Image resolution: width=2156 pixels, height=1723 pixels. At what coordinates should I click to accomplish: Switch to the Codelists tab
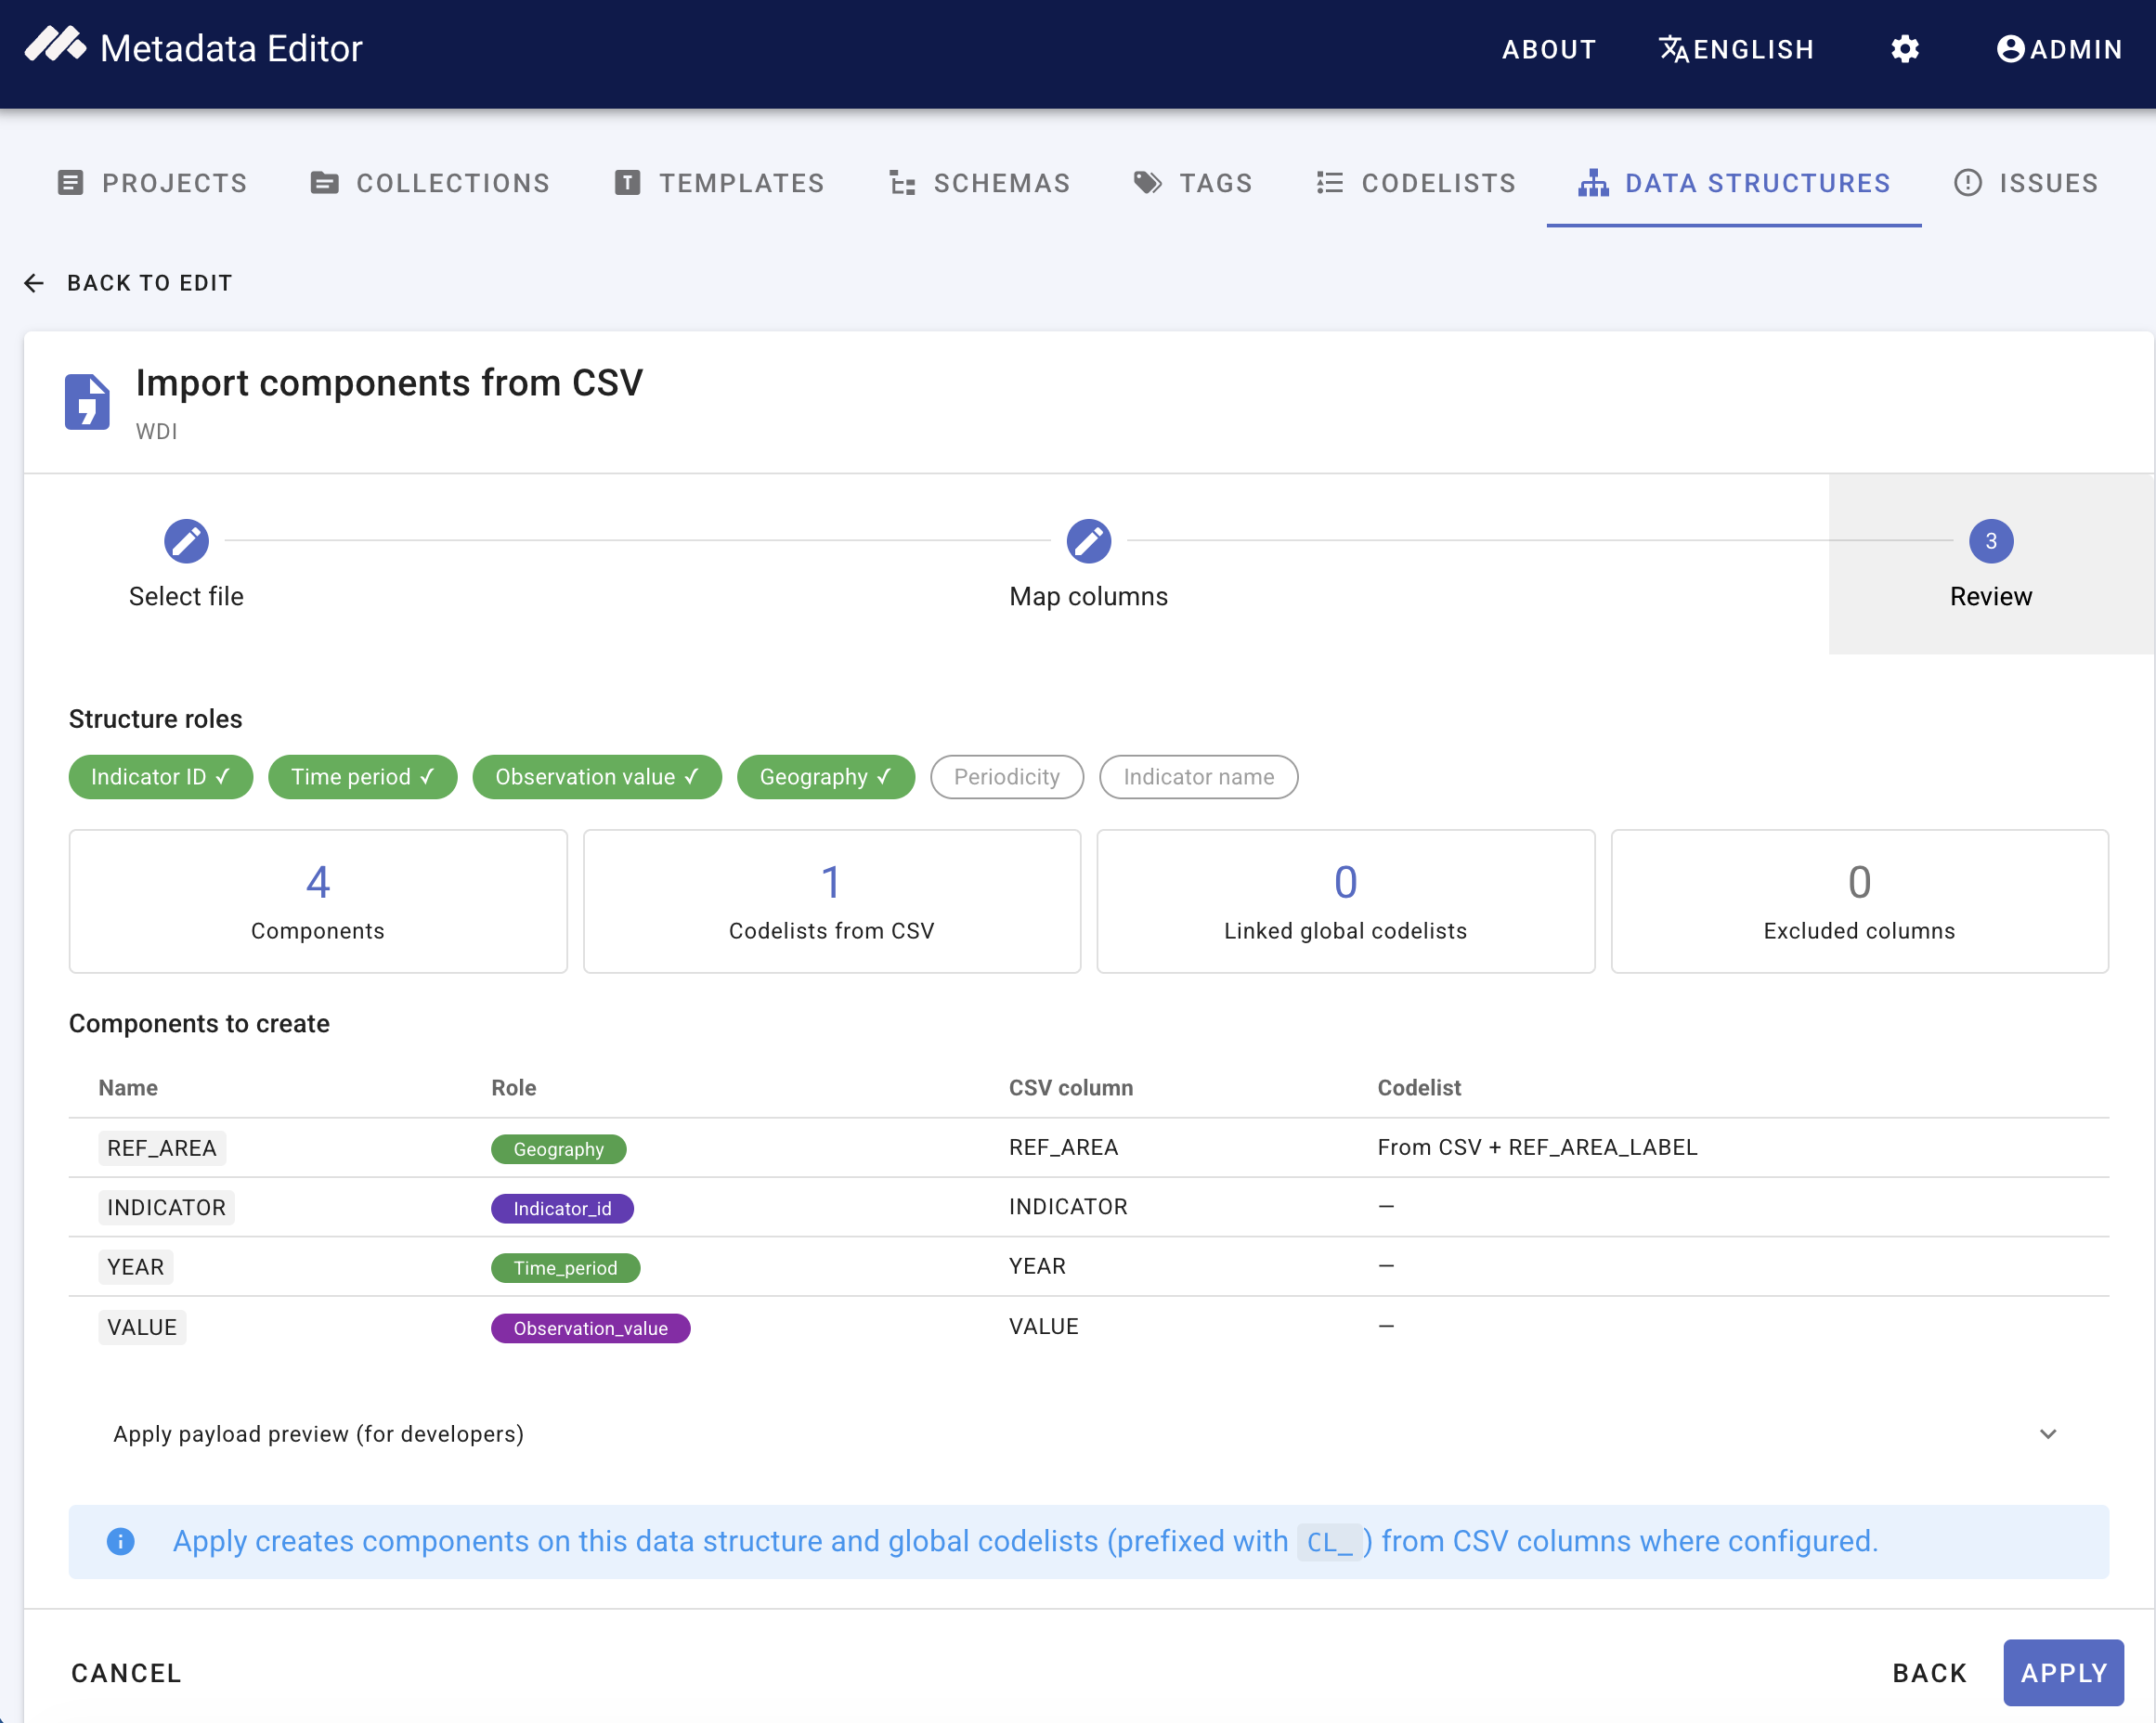[x=1416, y=183]
